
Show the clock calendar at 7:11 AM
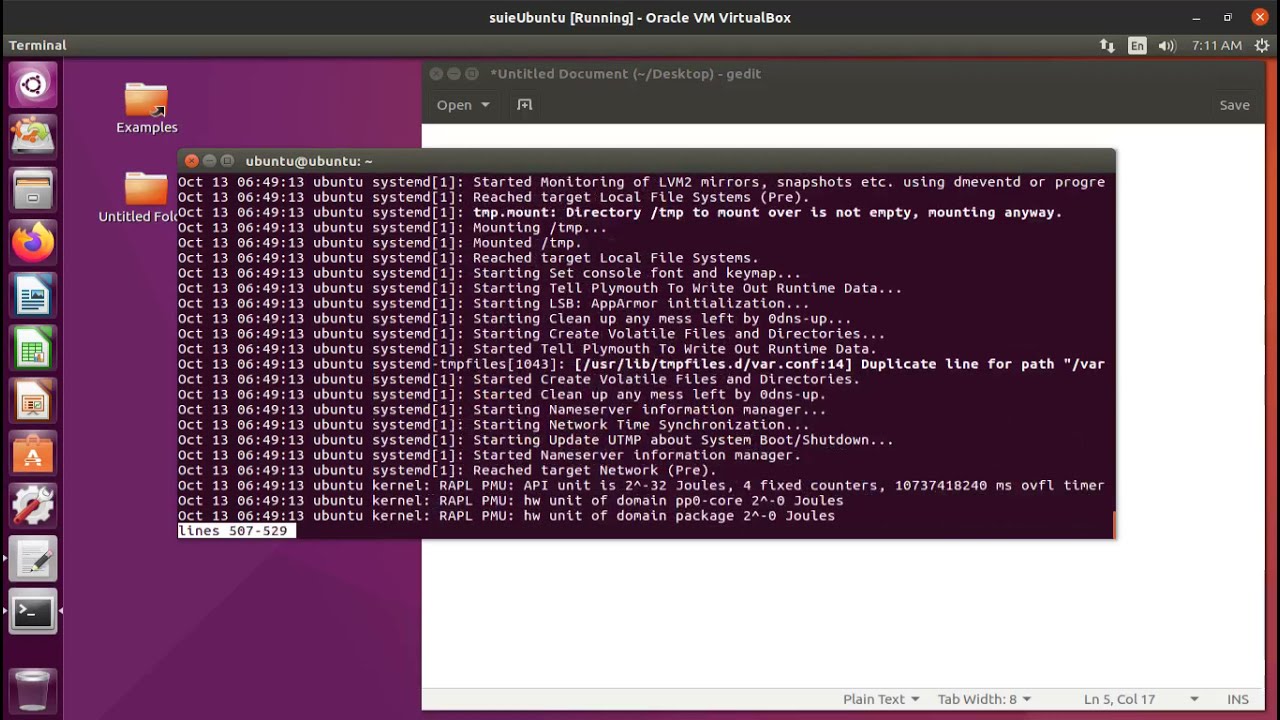(1216, 45)
